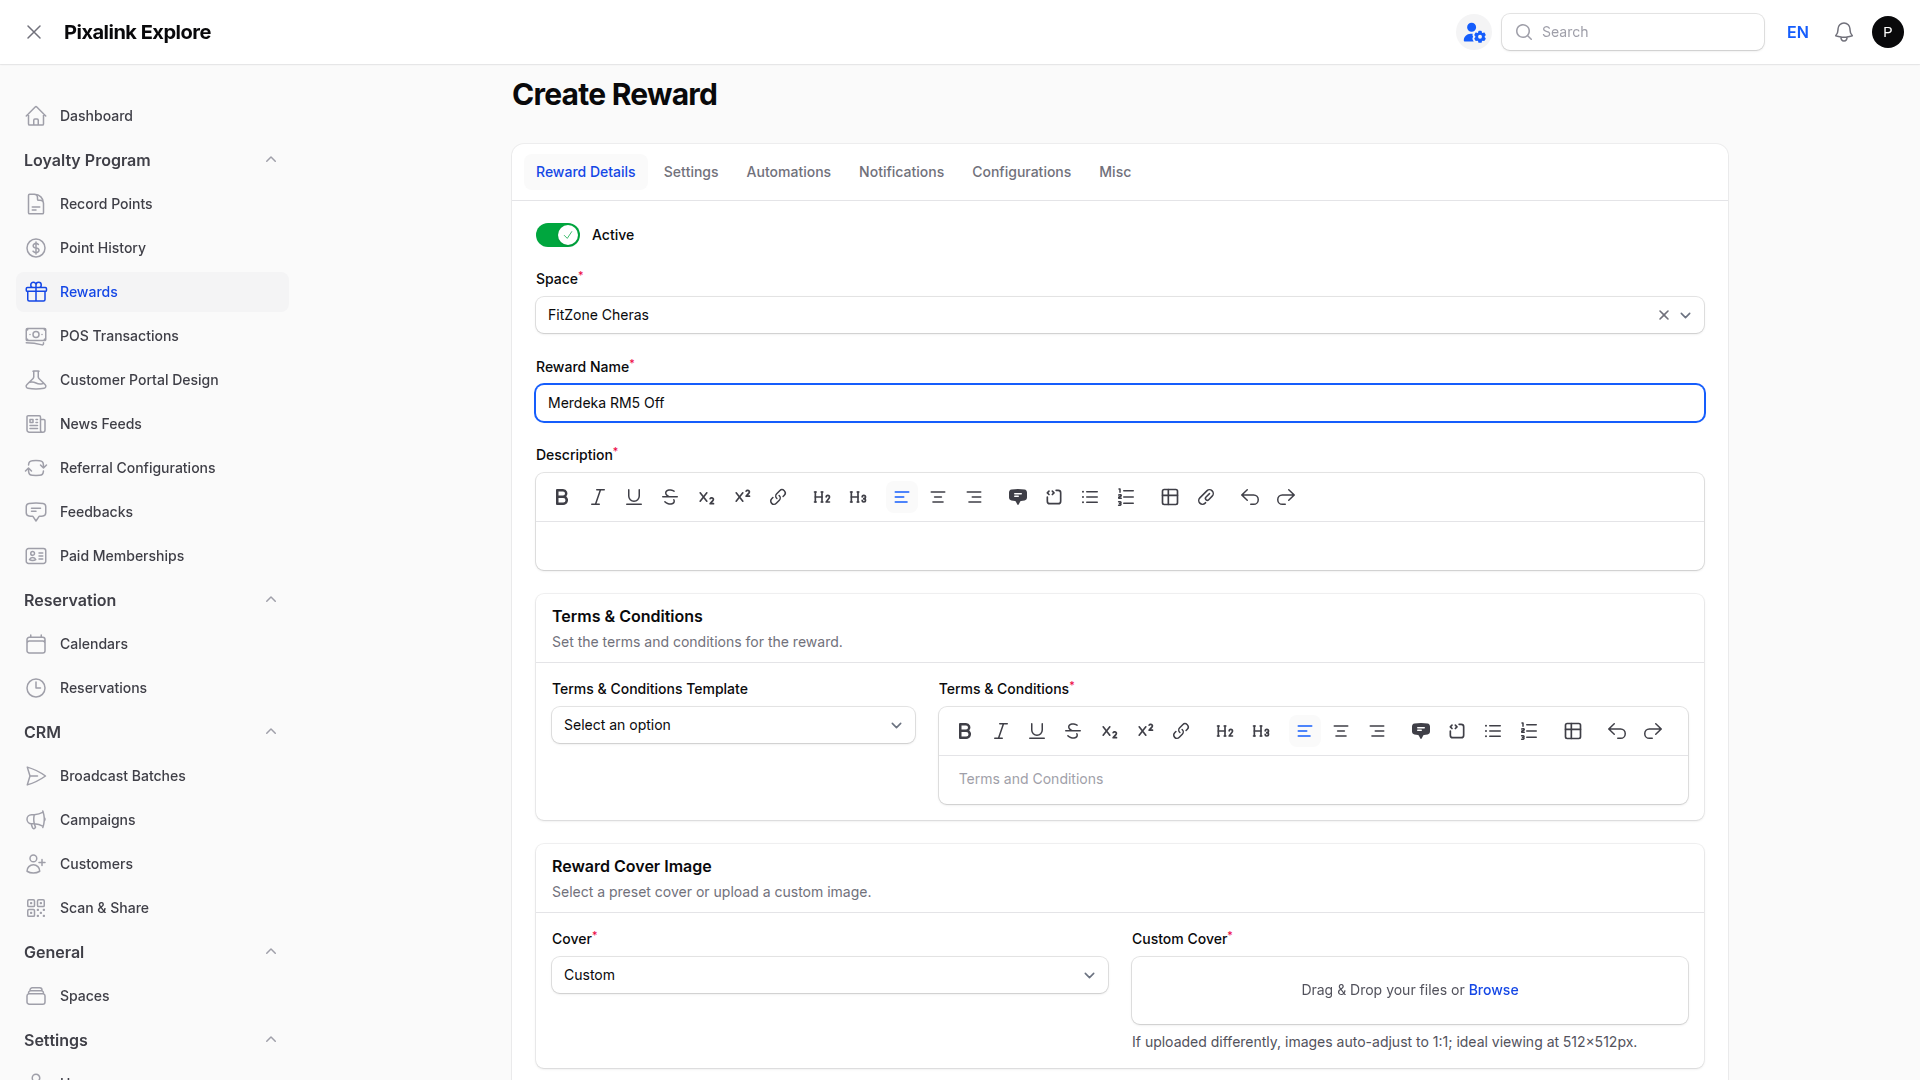
Task: Click Italic in the Description toolbar
Action: pyautogui.click(x=598, y=497)
